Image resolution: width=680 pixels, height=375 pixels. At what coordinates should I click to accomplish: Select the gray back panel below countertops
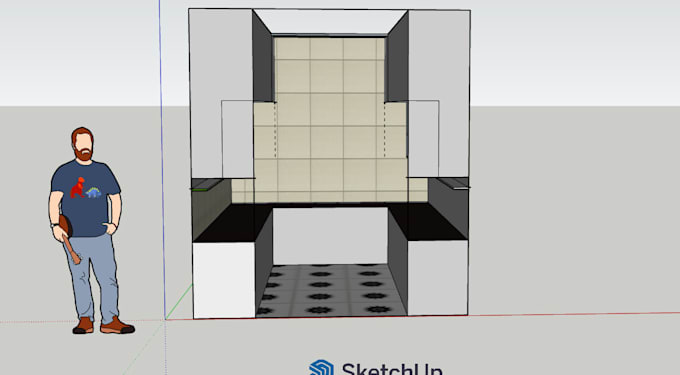[x=330, y=236]
